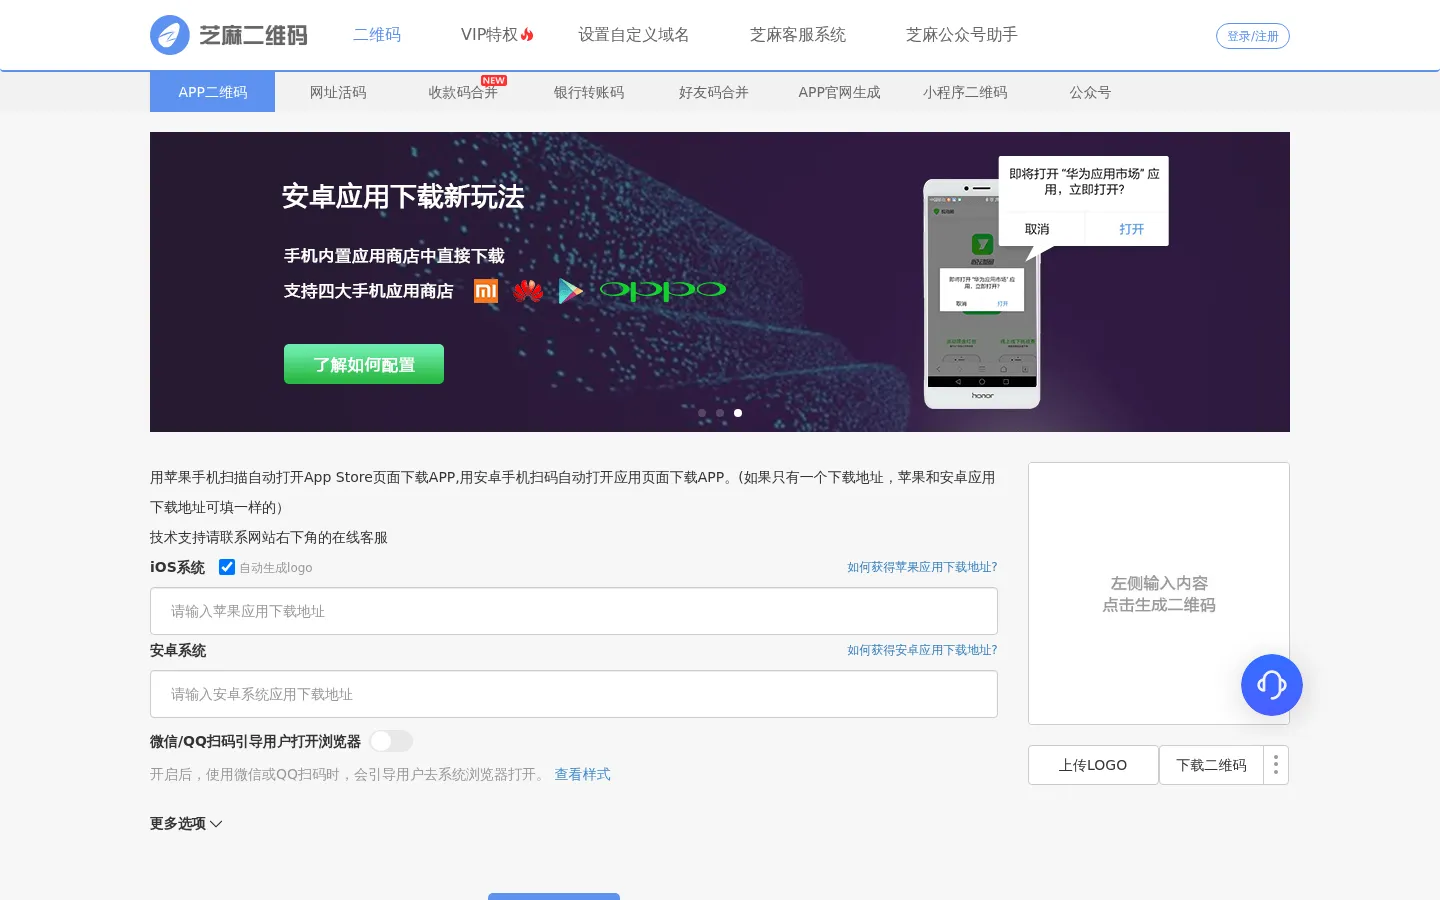Select the third (active) banner carousel dot

[738, 413]
